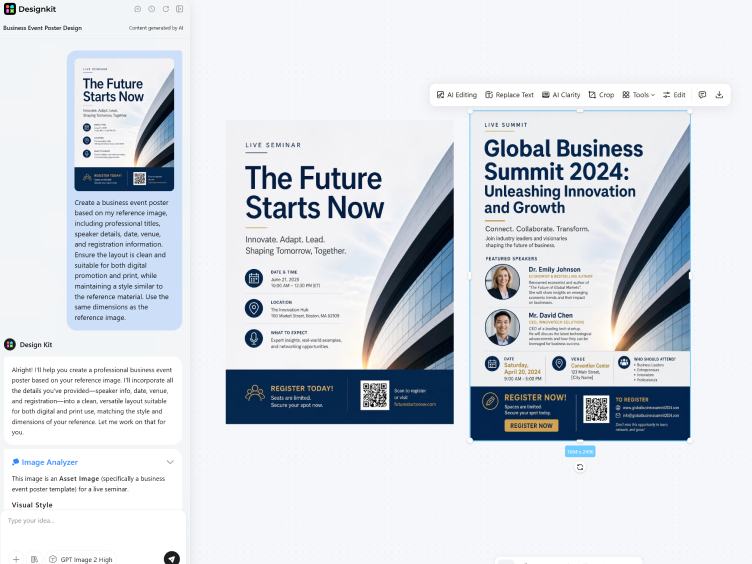Open the GPT Image 2 High model selector
Image resolution: width=752 pixels, height=564 pixels.
pyautogui.click(x=81, y=559)
